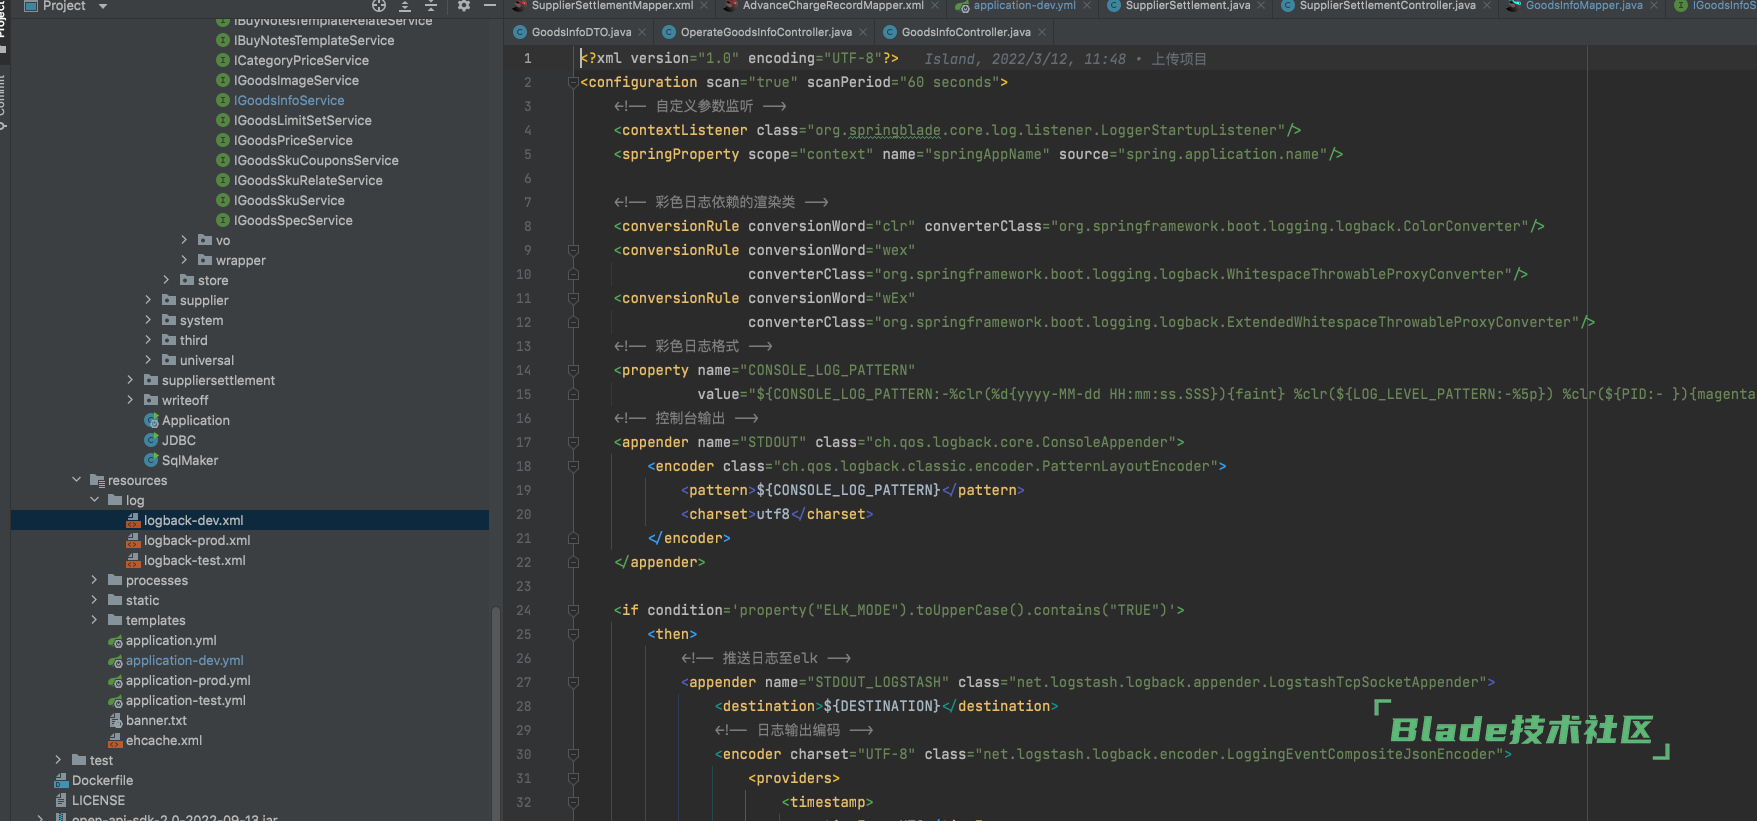
Task: Click the locate/select opened file crosshair icon
Action: (x=379, y=6)
